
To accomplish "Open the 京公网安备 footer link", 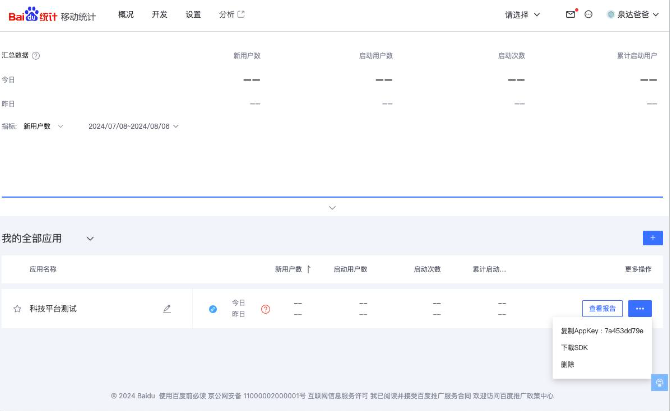I will pos(257,396).
